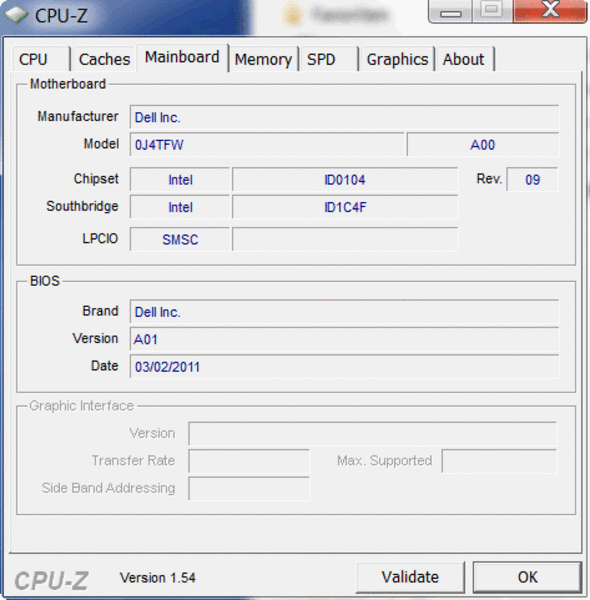The height and width of the screenshot is (600, 590).
Task: Click the CPU-Z title bar text
Action: [61, 15]
